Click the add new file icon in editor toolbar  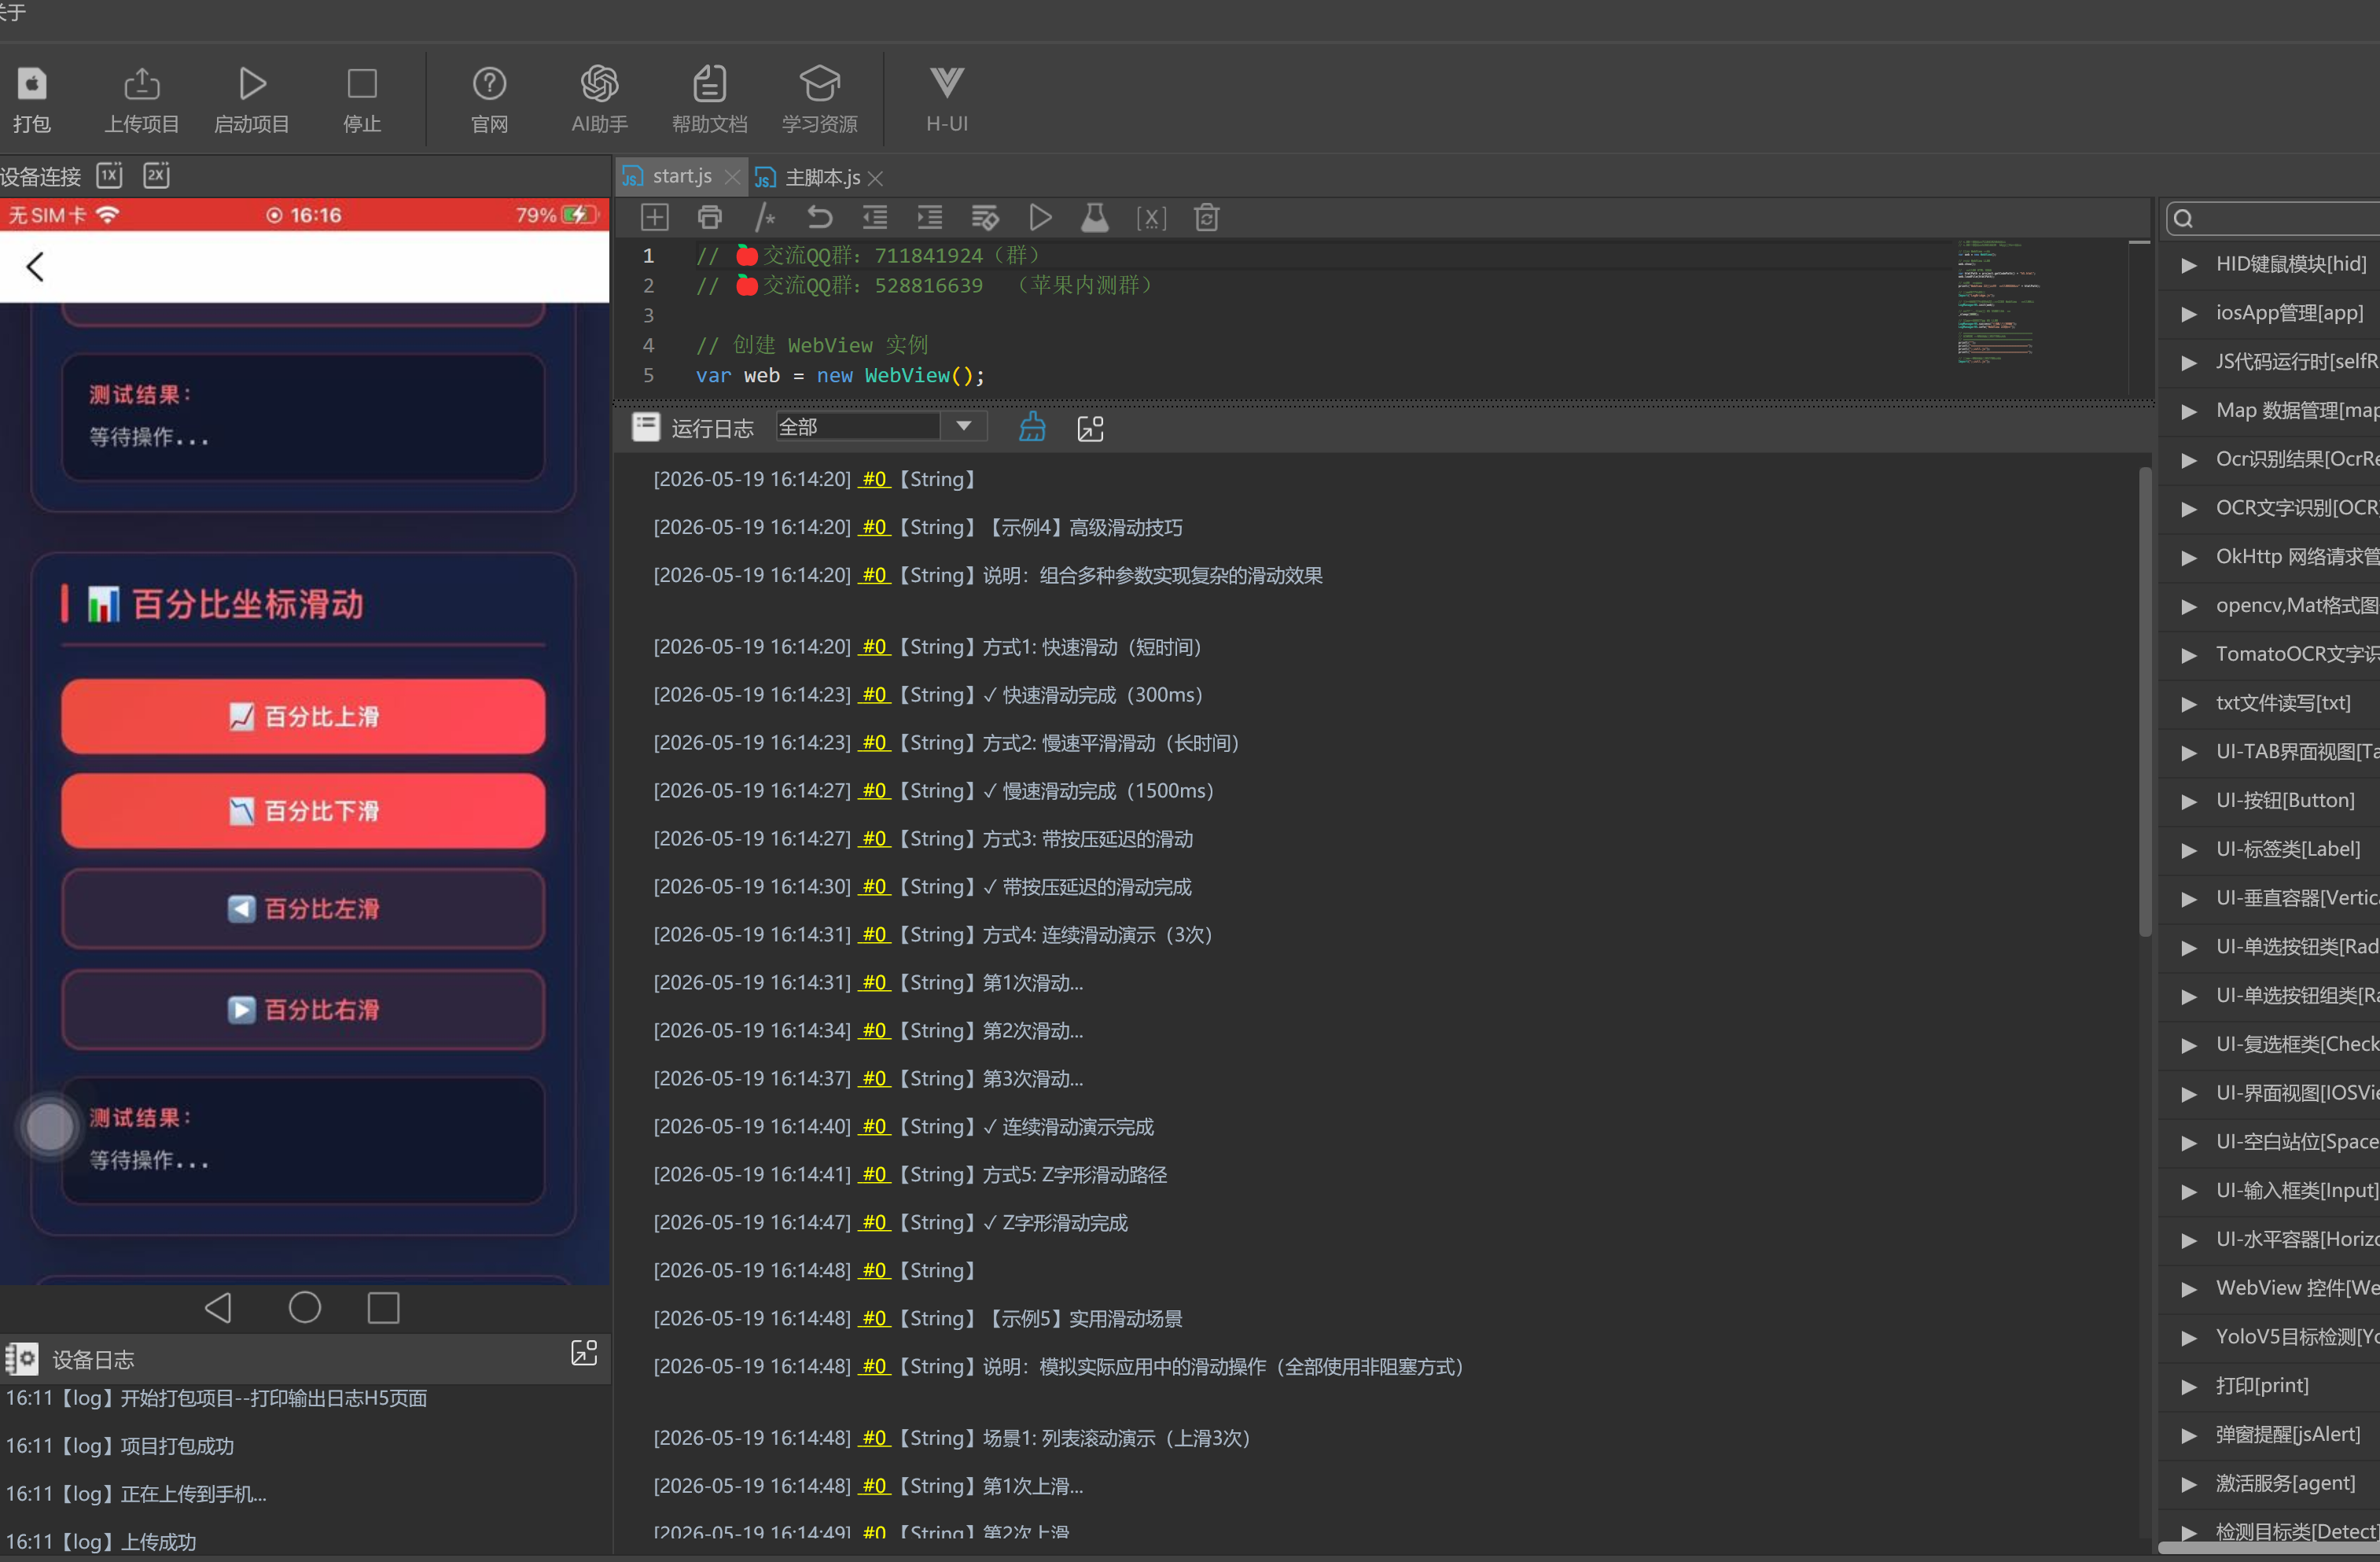[x=654, y=217]
